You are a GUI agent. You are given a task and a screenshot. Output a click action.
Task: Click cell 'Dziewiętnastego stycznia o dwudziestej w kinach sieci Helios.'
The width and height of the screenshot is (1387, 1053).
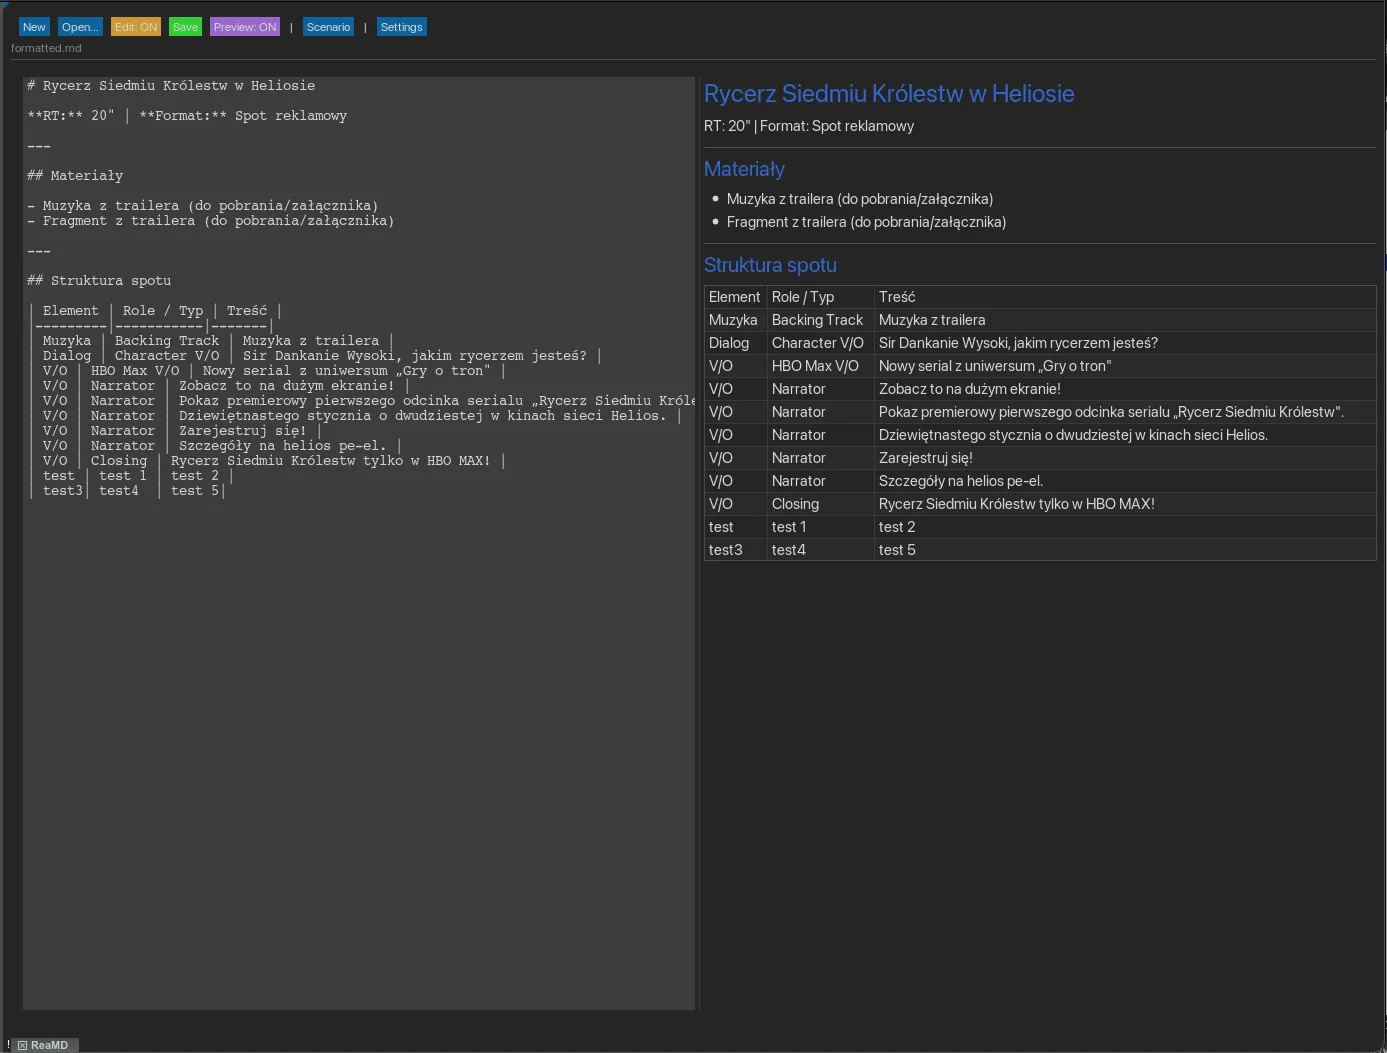pyautogui.click(x=1125, y=435)
